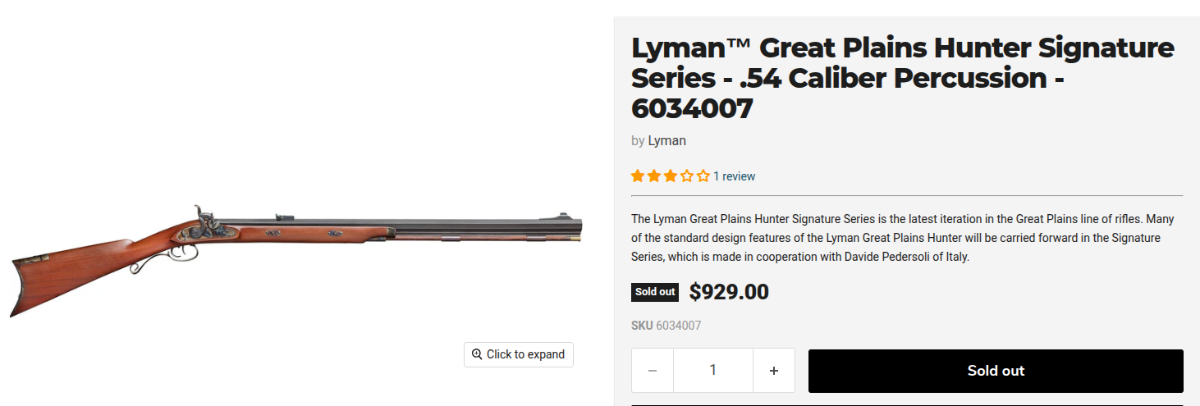Viewport: 1200px width, 406px height.
Task: Click the third filled rating star
Action: (x=670, y=176)
